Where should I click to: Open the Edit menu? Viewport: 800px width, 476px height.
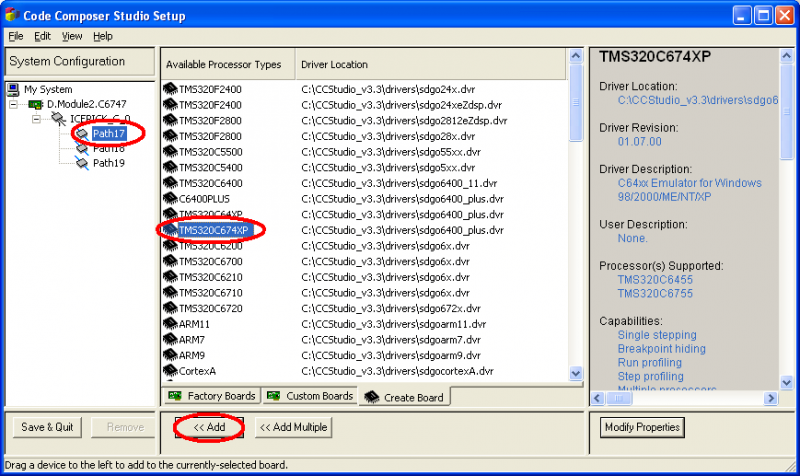(42, 36)
